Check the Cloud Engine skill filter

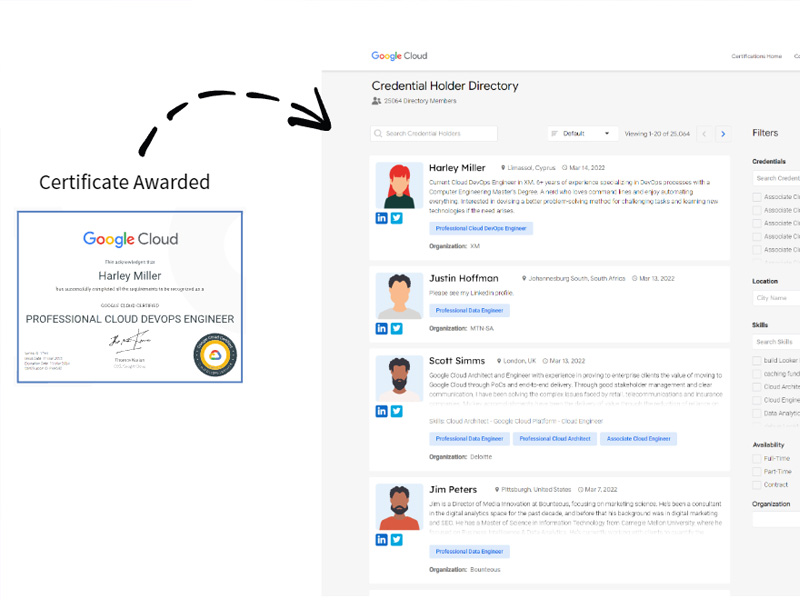(757, 401)
